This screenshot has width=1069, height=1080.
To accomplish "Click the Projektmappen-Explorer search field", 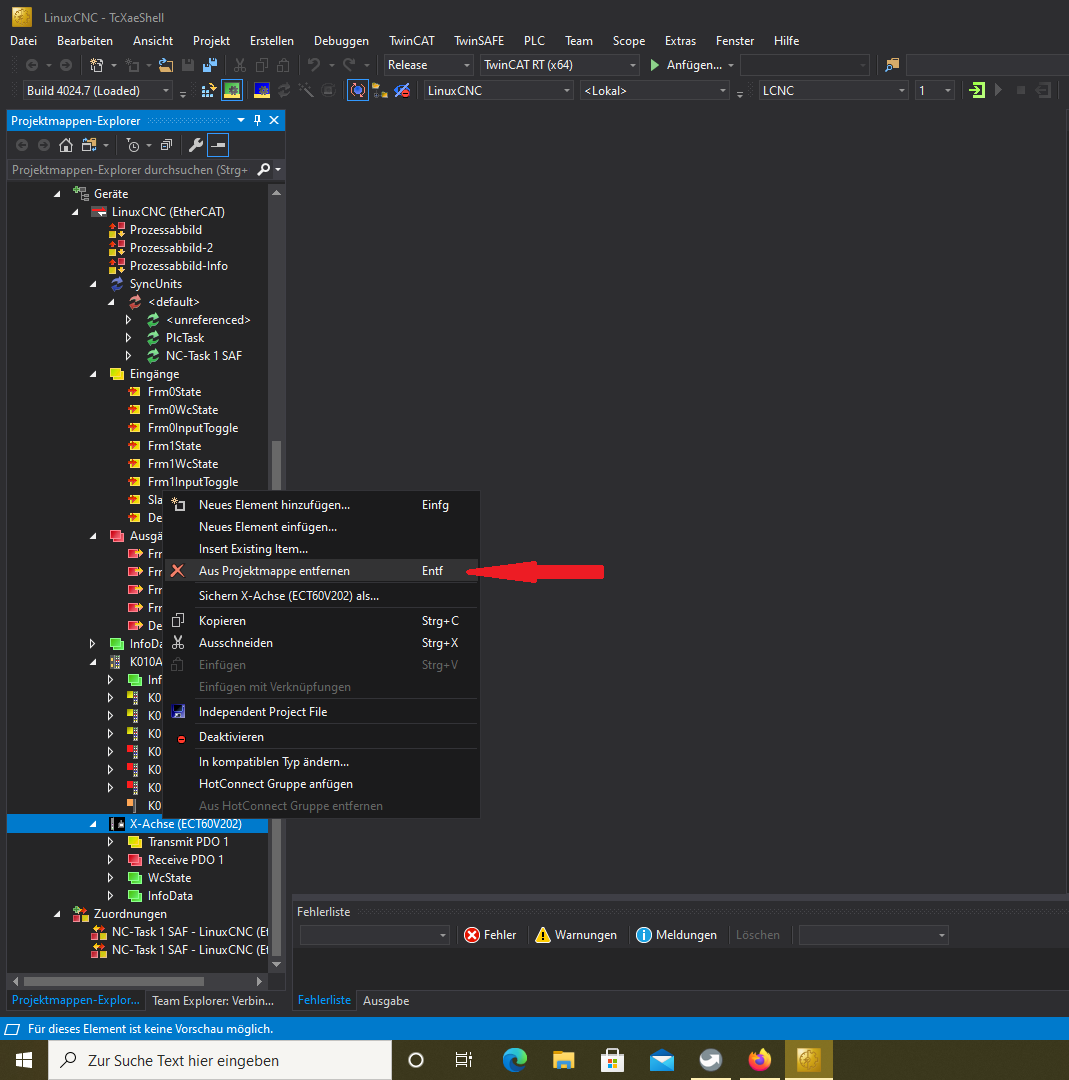I will point(131,169).
